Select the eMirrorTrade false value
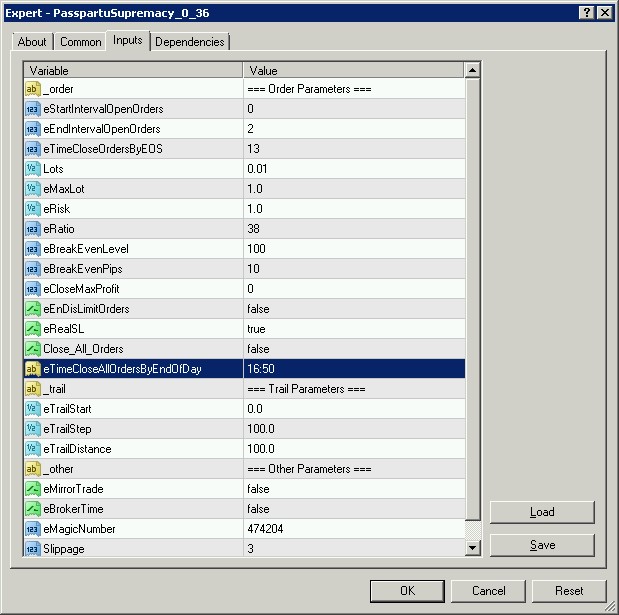The height and width of the screenshot is (615, 619). [x=354, y=489]
